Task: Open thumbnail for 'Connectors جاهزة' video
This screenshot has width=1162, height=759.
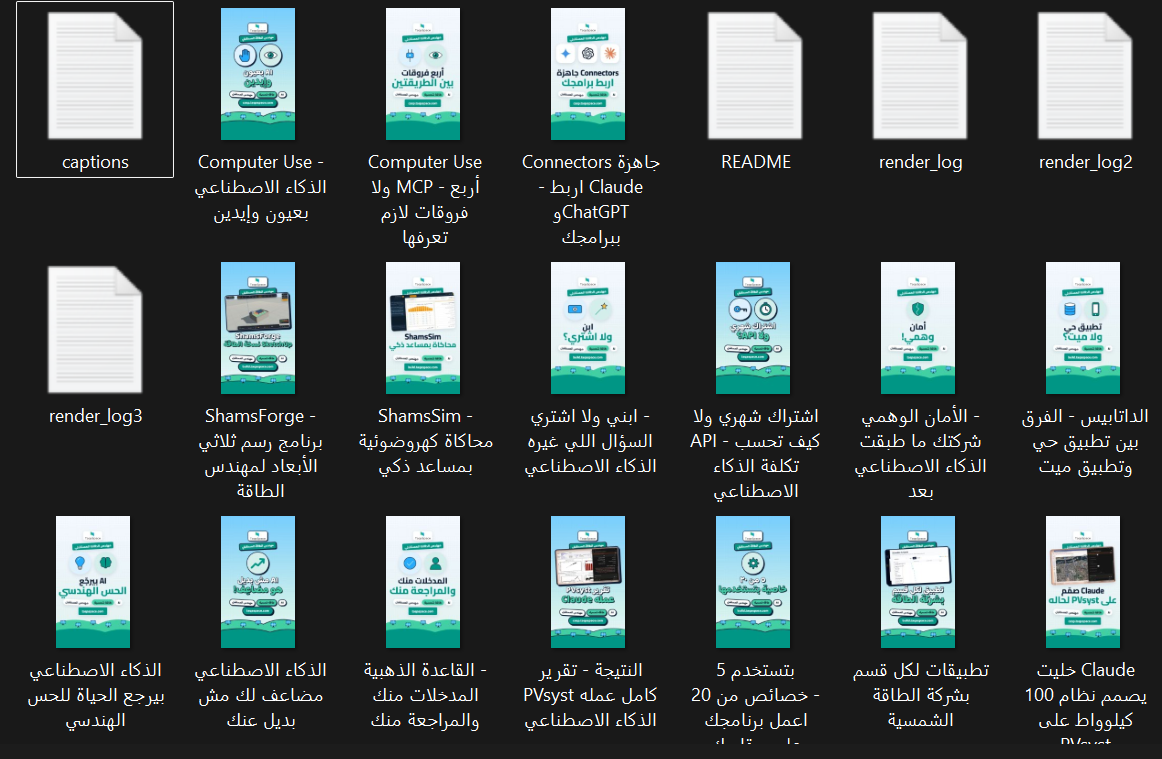Action: [x=588, y=74]
